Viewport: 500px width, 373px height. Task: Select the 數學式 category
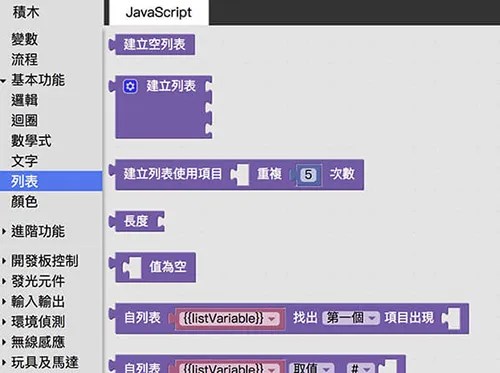[x=31, y=141]
